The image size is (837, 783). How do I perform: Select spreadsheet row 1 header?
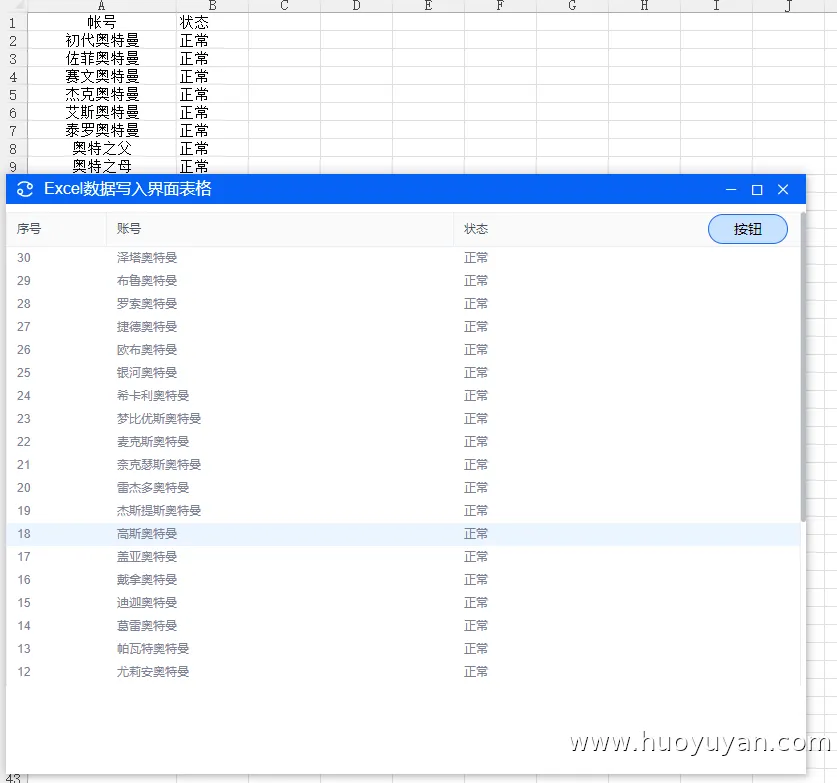[x=13, y=22]
